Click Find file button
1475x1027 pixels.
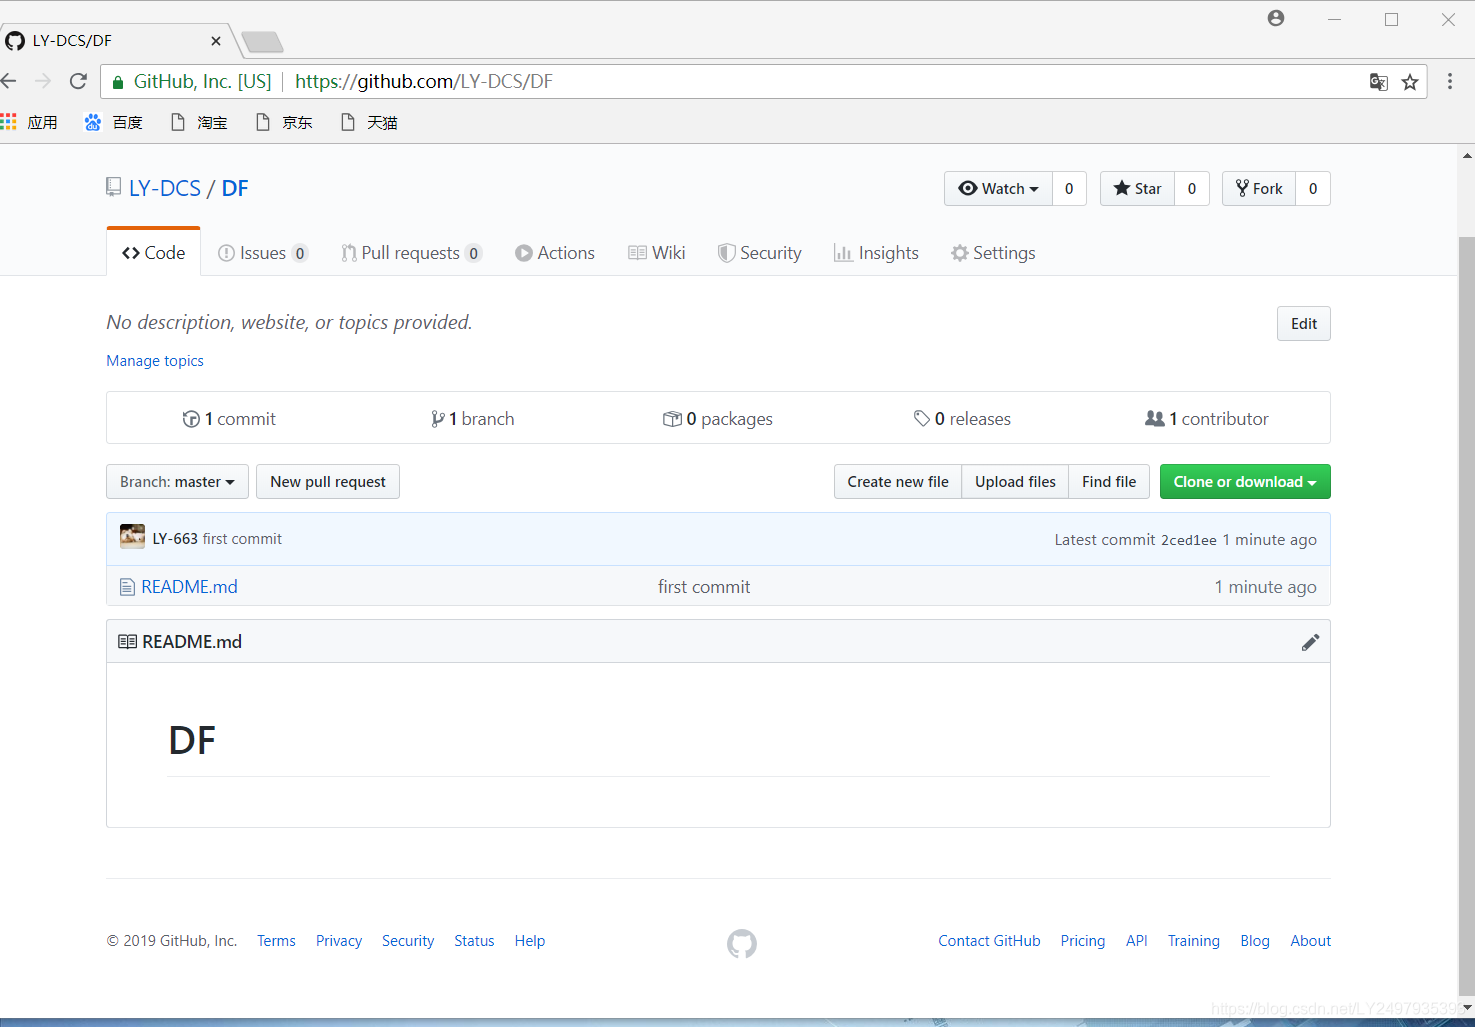[x=1109, y=482]
